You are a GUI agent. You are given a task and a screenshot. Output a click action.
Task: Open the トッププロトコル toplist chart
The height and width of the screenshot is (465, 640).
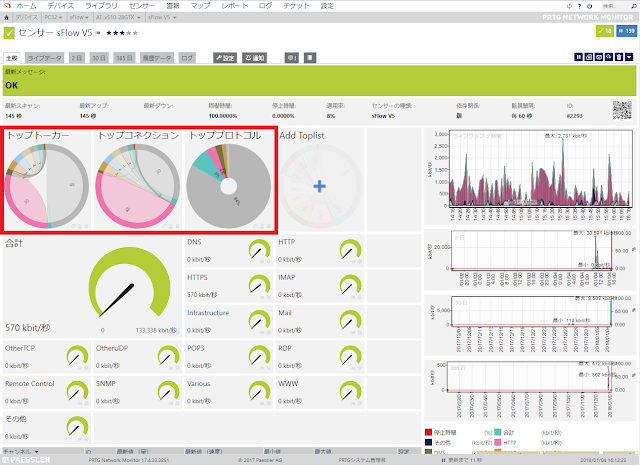click(x=229, y=186)
